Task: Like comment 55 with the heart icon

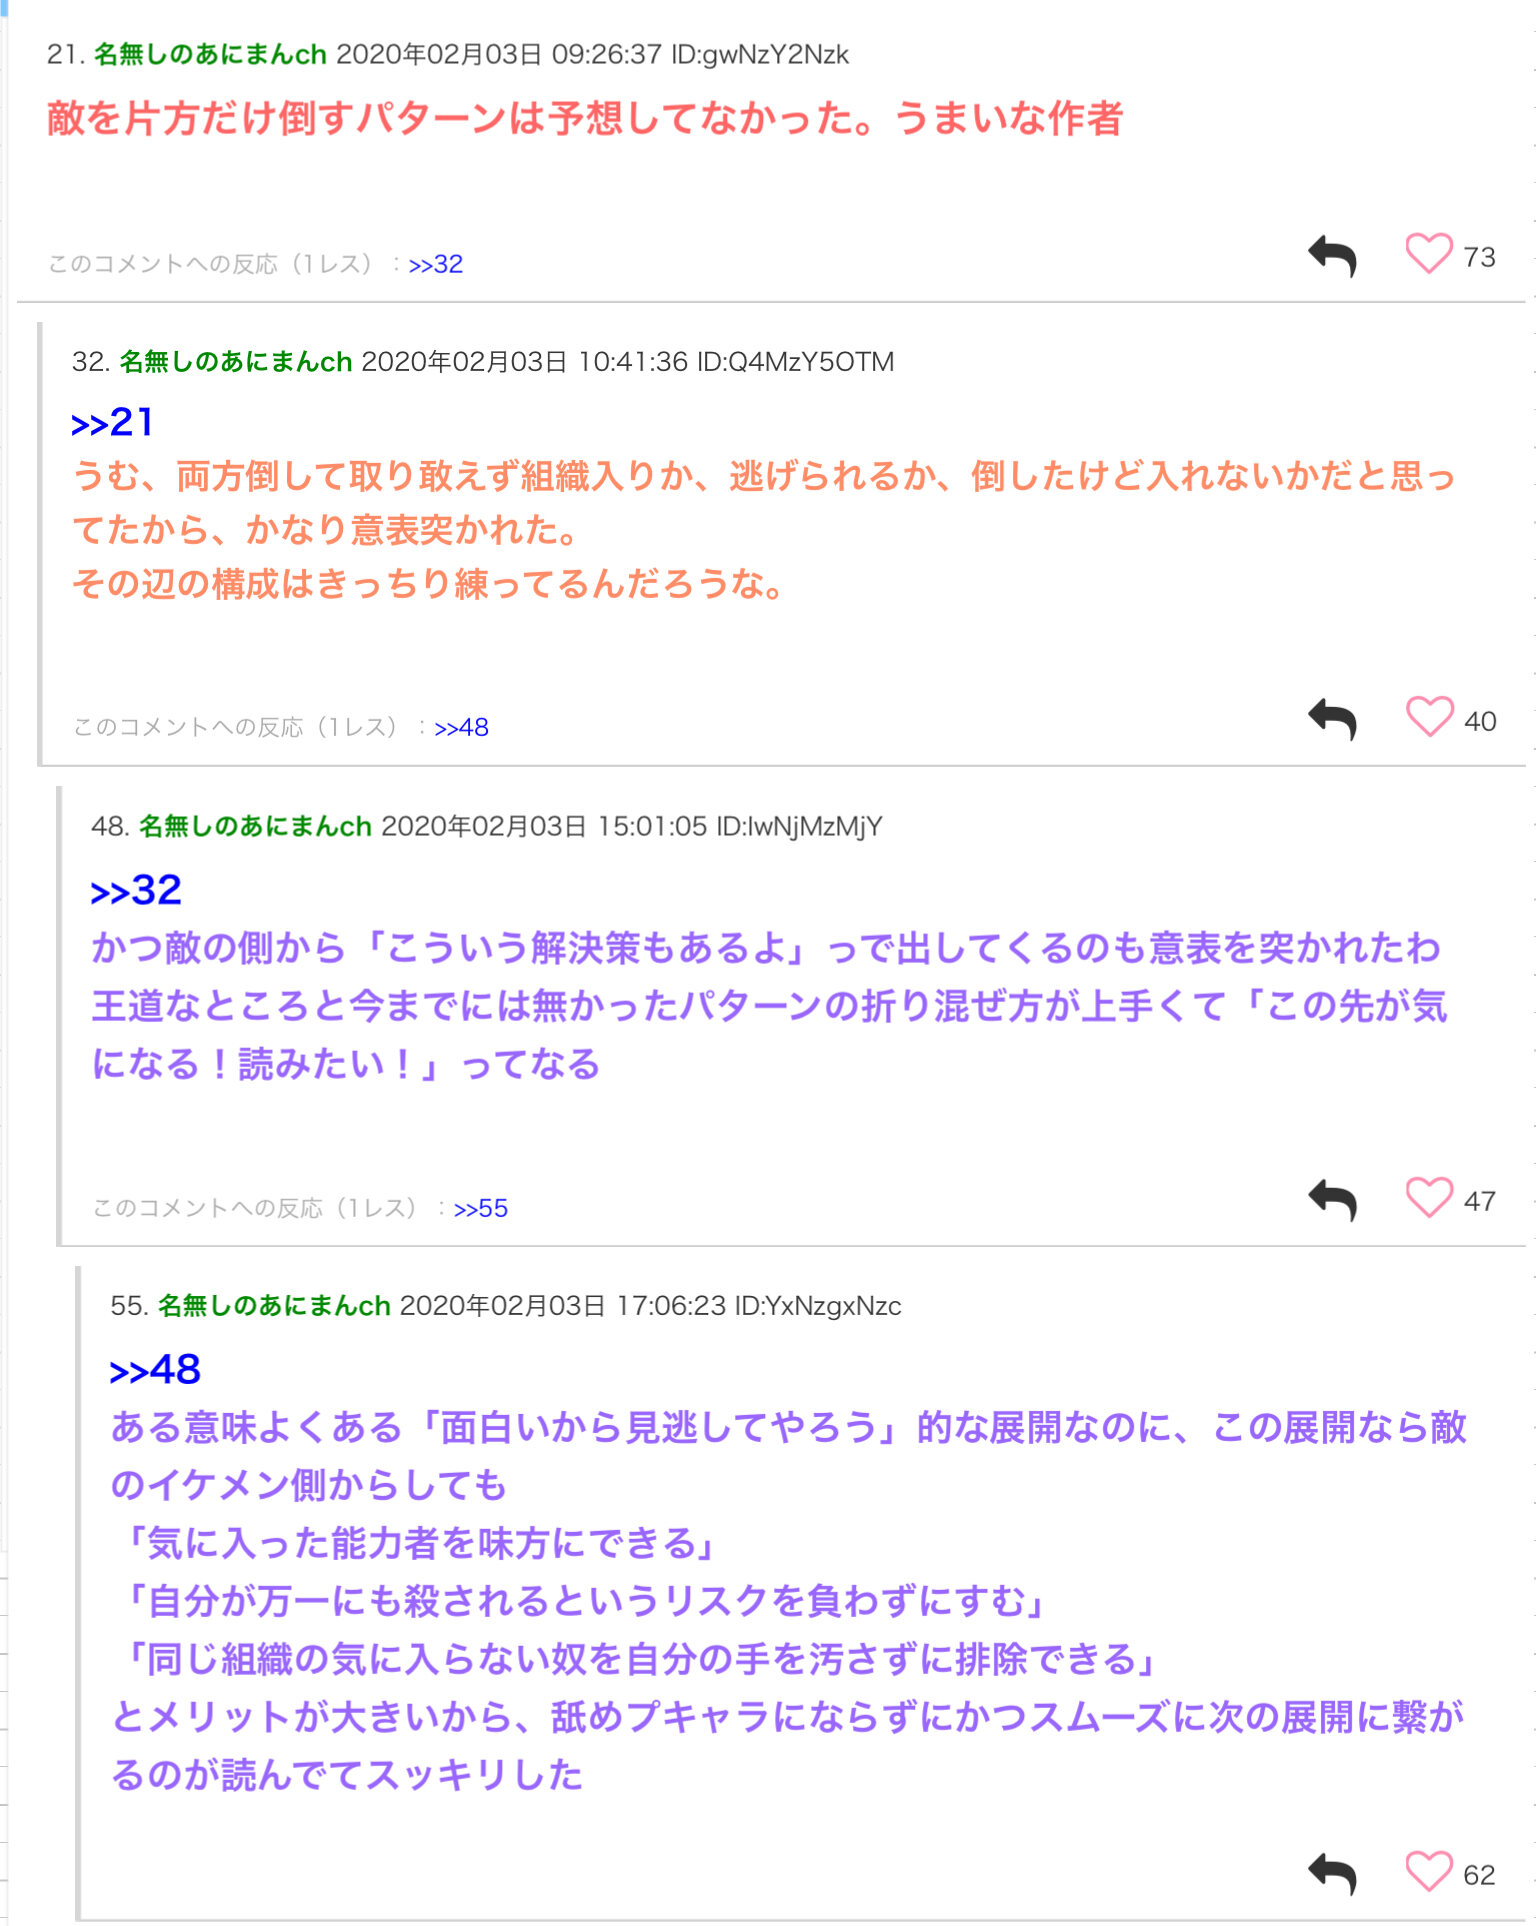Action: pos(1429,1871)
